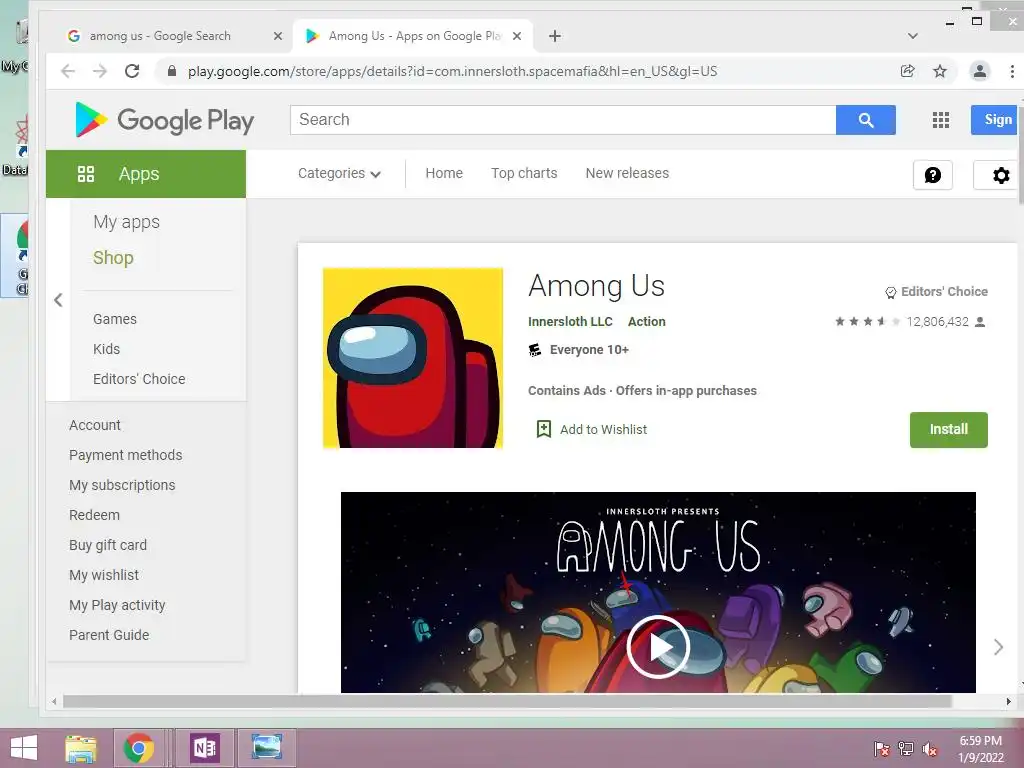Click the share page icon in address bar
The height and width of the screenshot is (768, 1024).
click(x=908, y=71)
